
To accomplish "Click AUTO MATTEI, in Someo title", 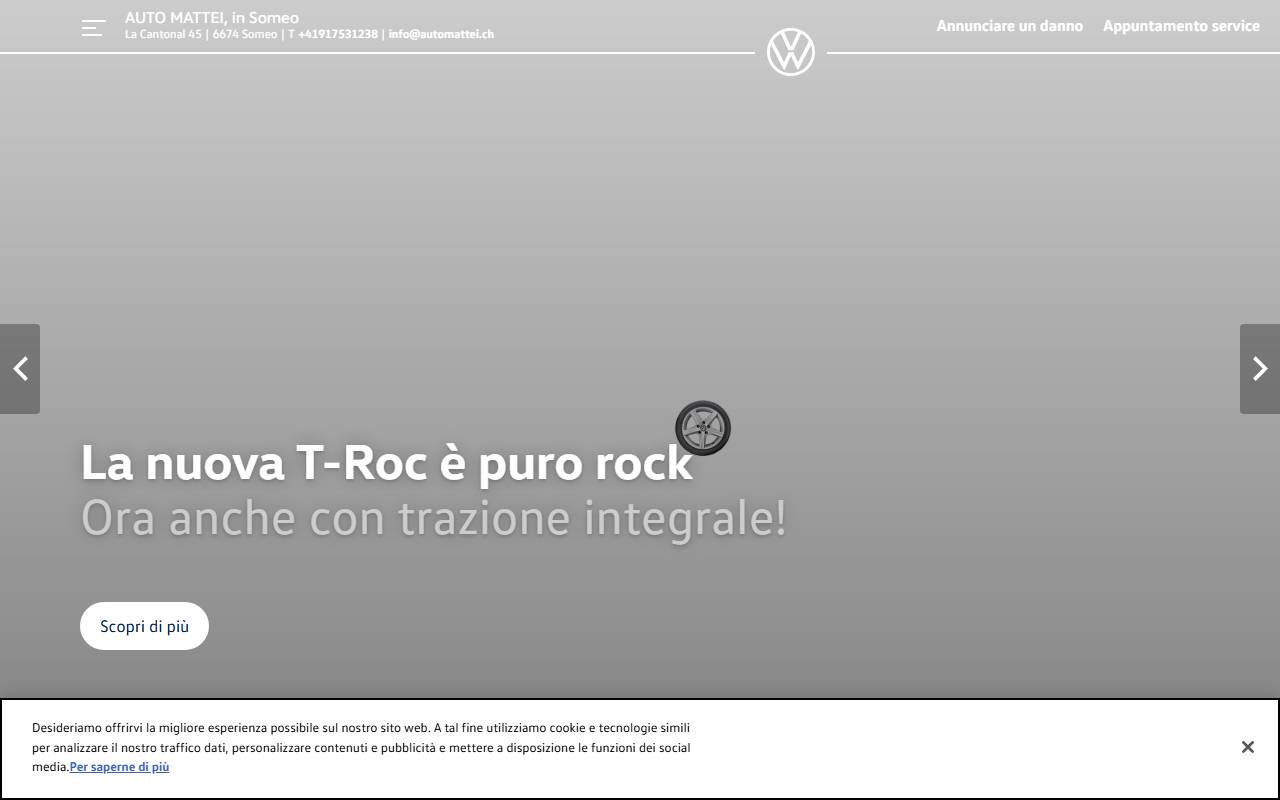I will (x=211, y=17).
